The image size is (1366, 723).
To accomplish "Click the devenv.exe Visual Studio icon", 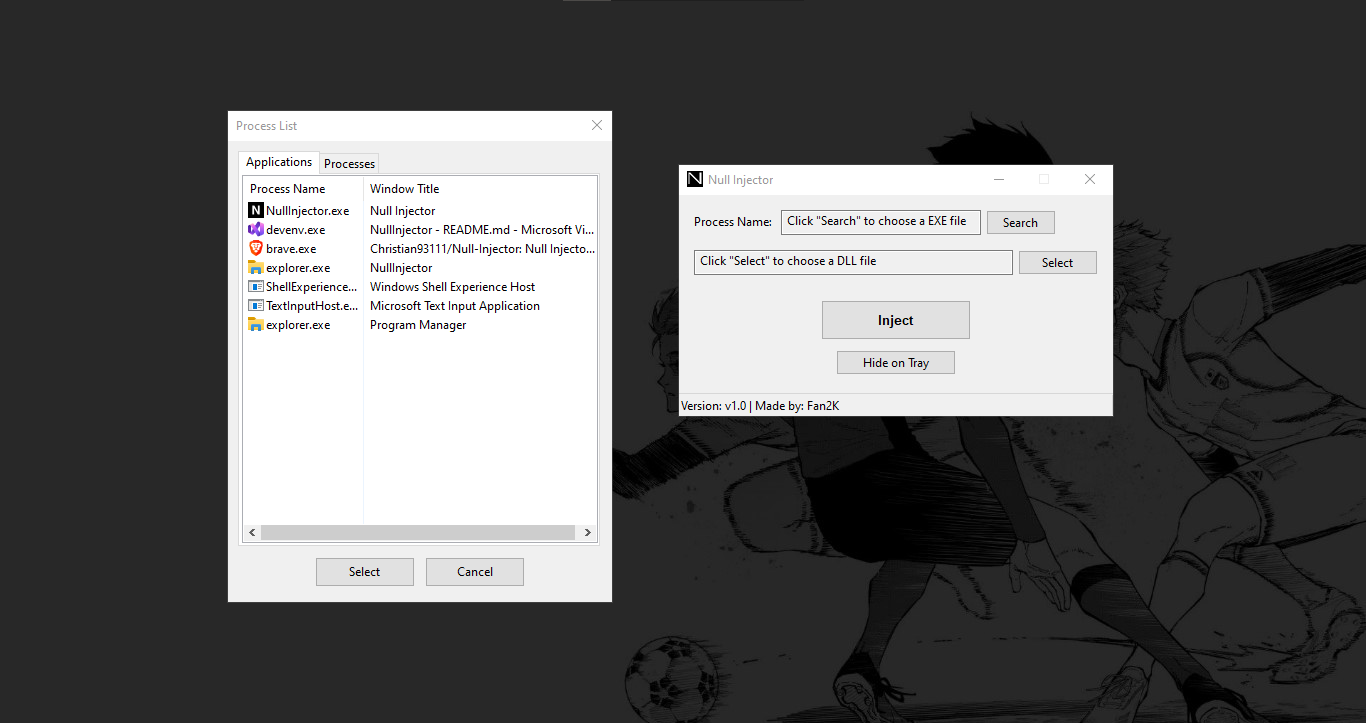I will 256,230.
